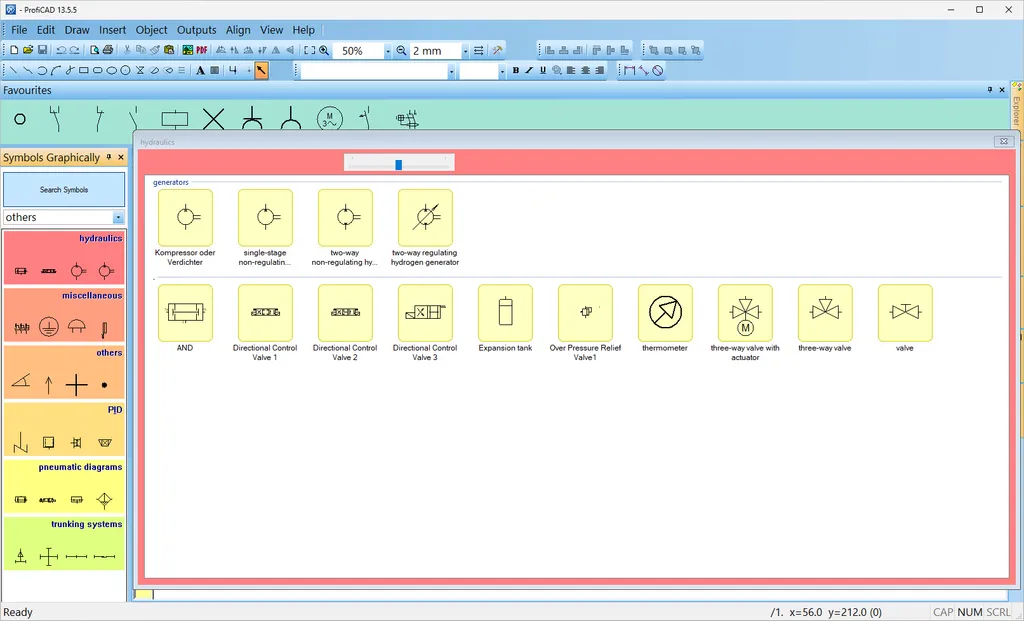Select the rounded rectangle drawing tool

click(97, 71)
